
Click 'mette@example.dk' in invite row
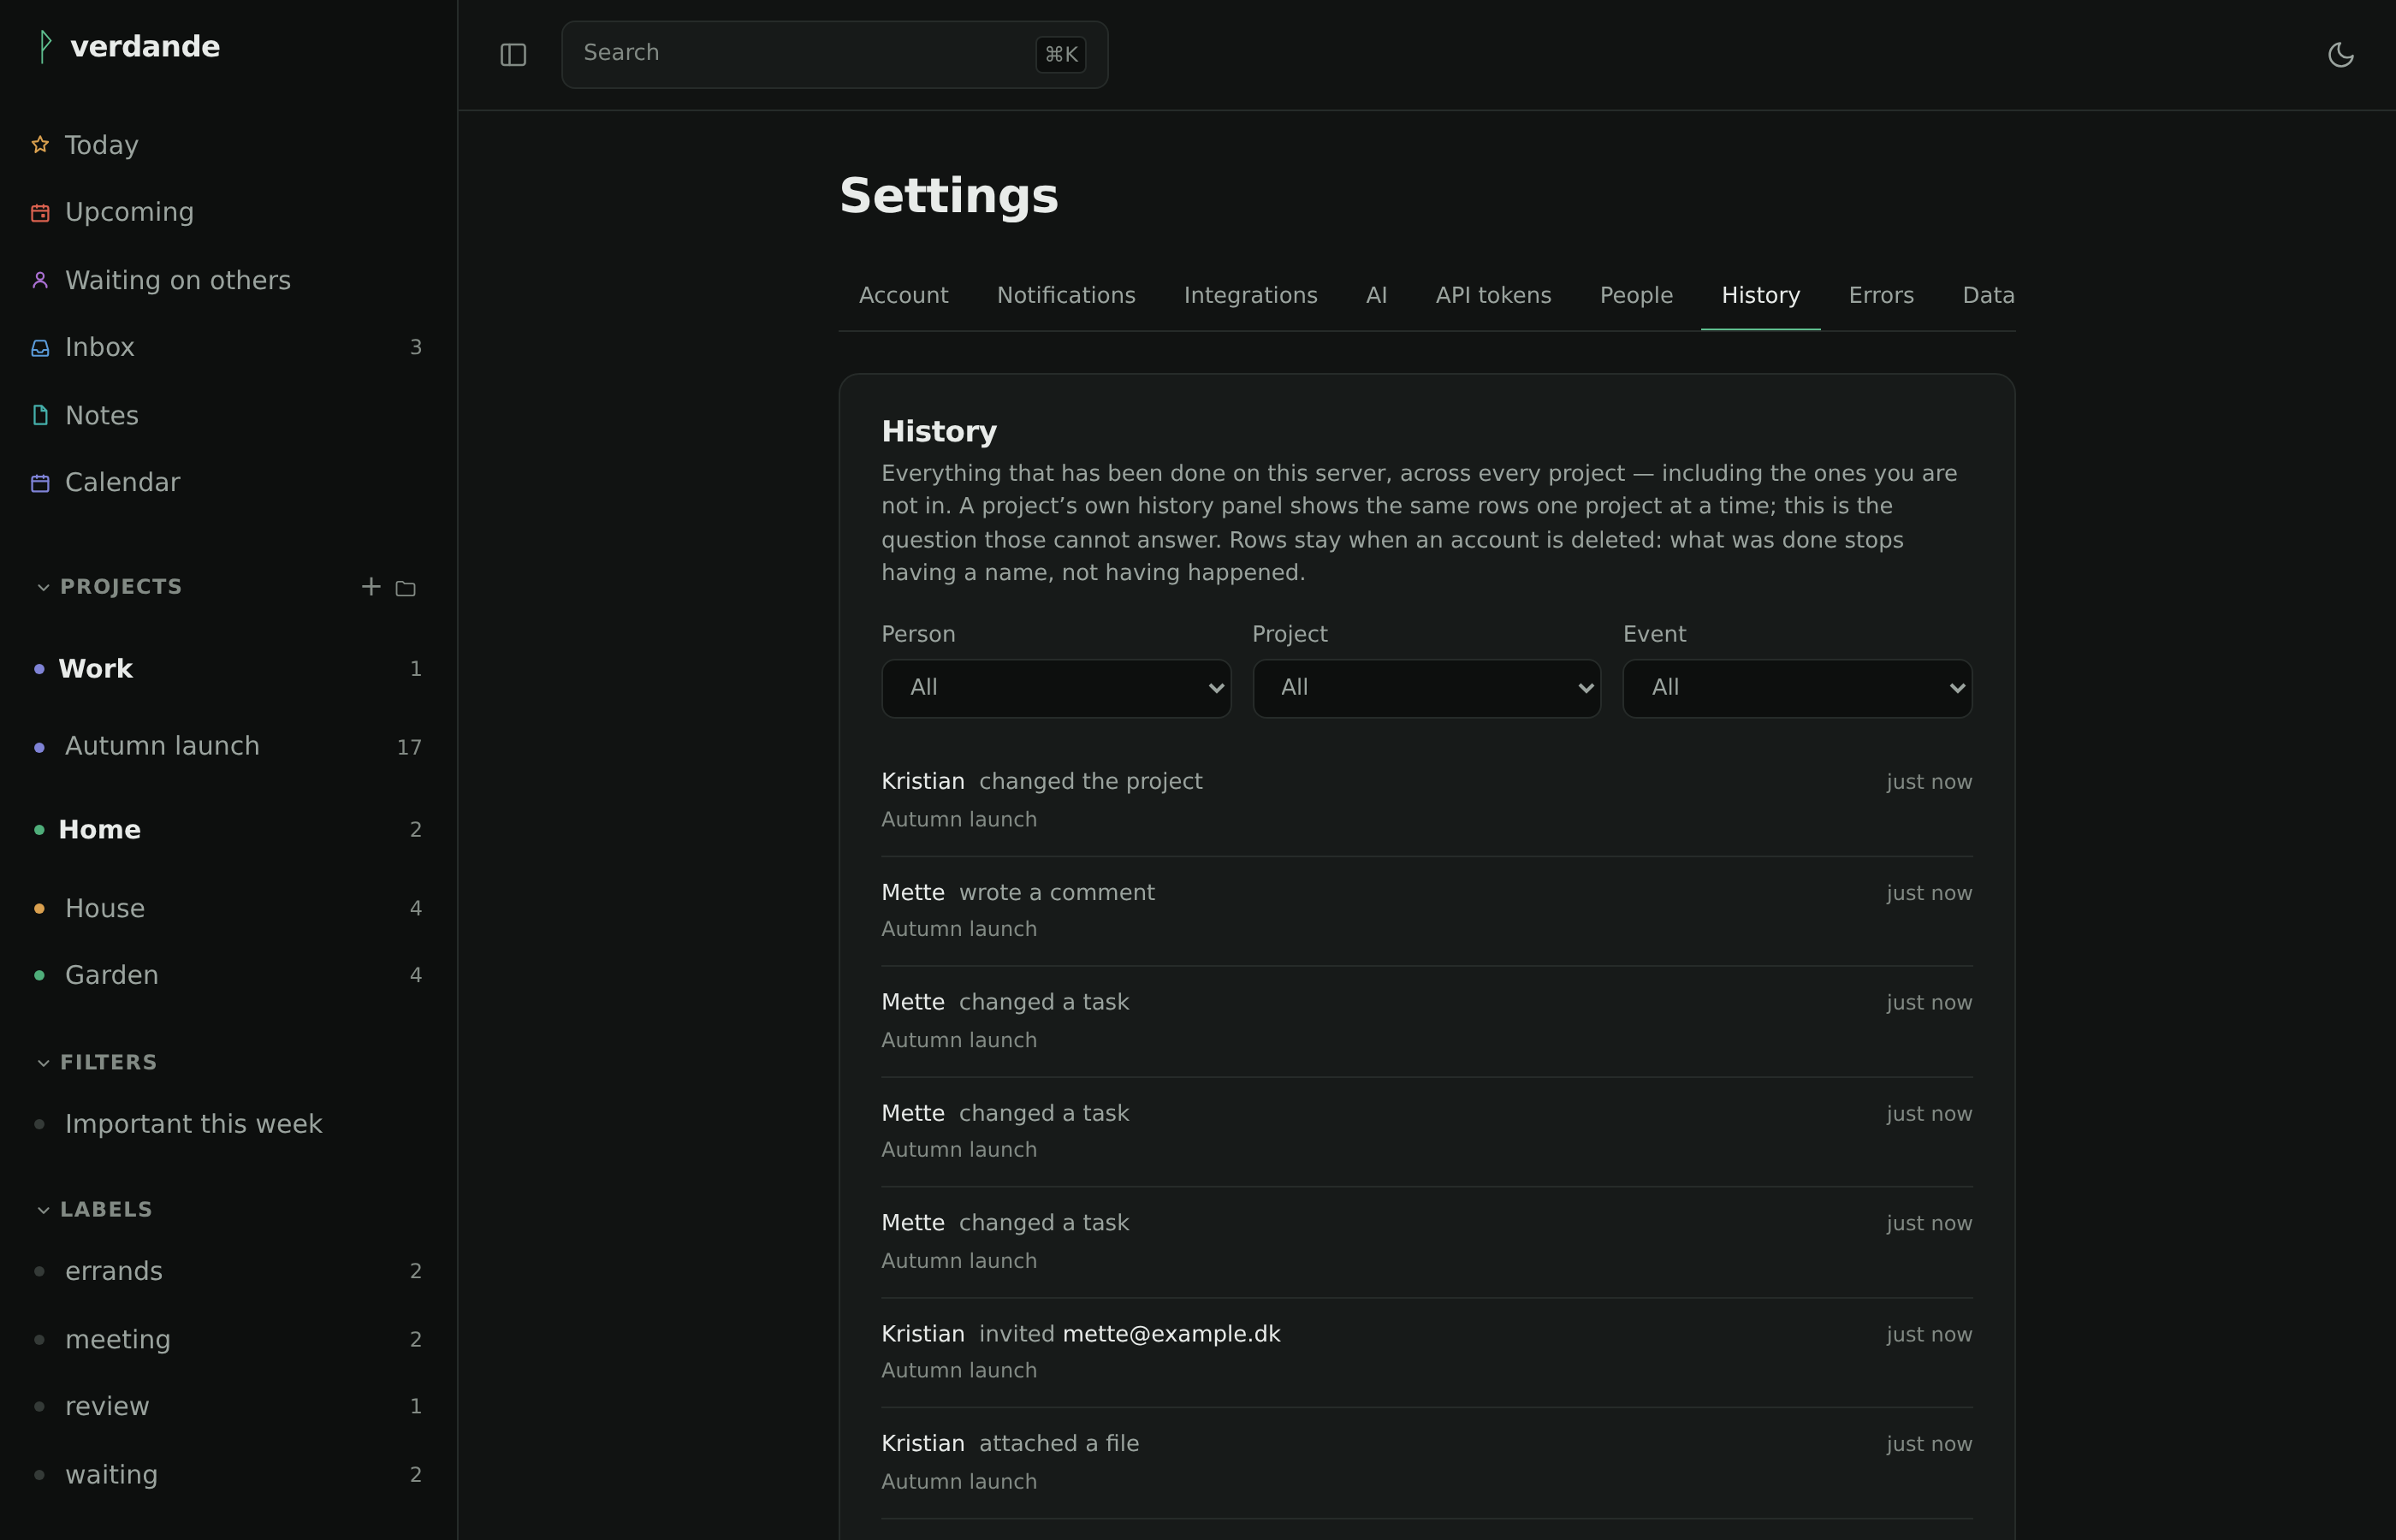(1171, 1335)
